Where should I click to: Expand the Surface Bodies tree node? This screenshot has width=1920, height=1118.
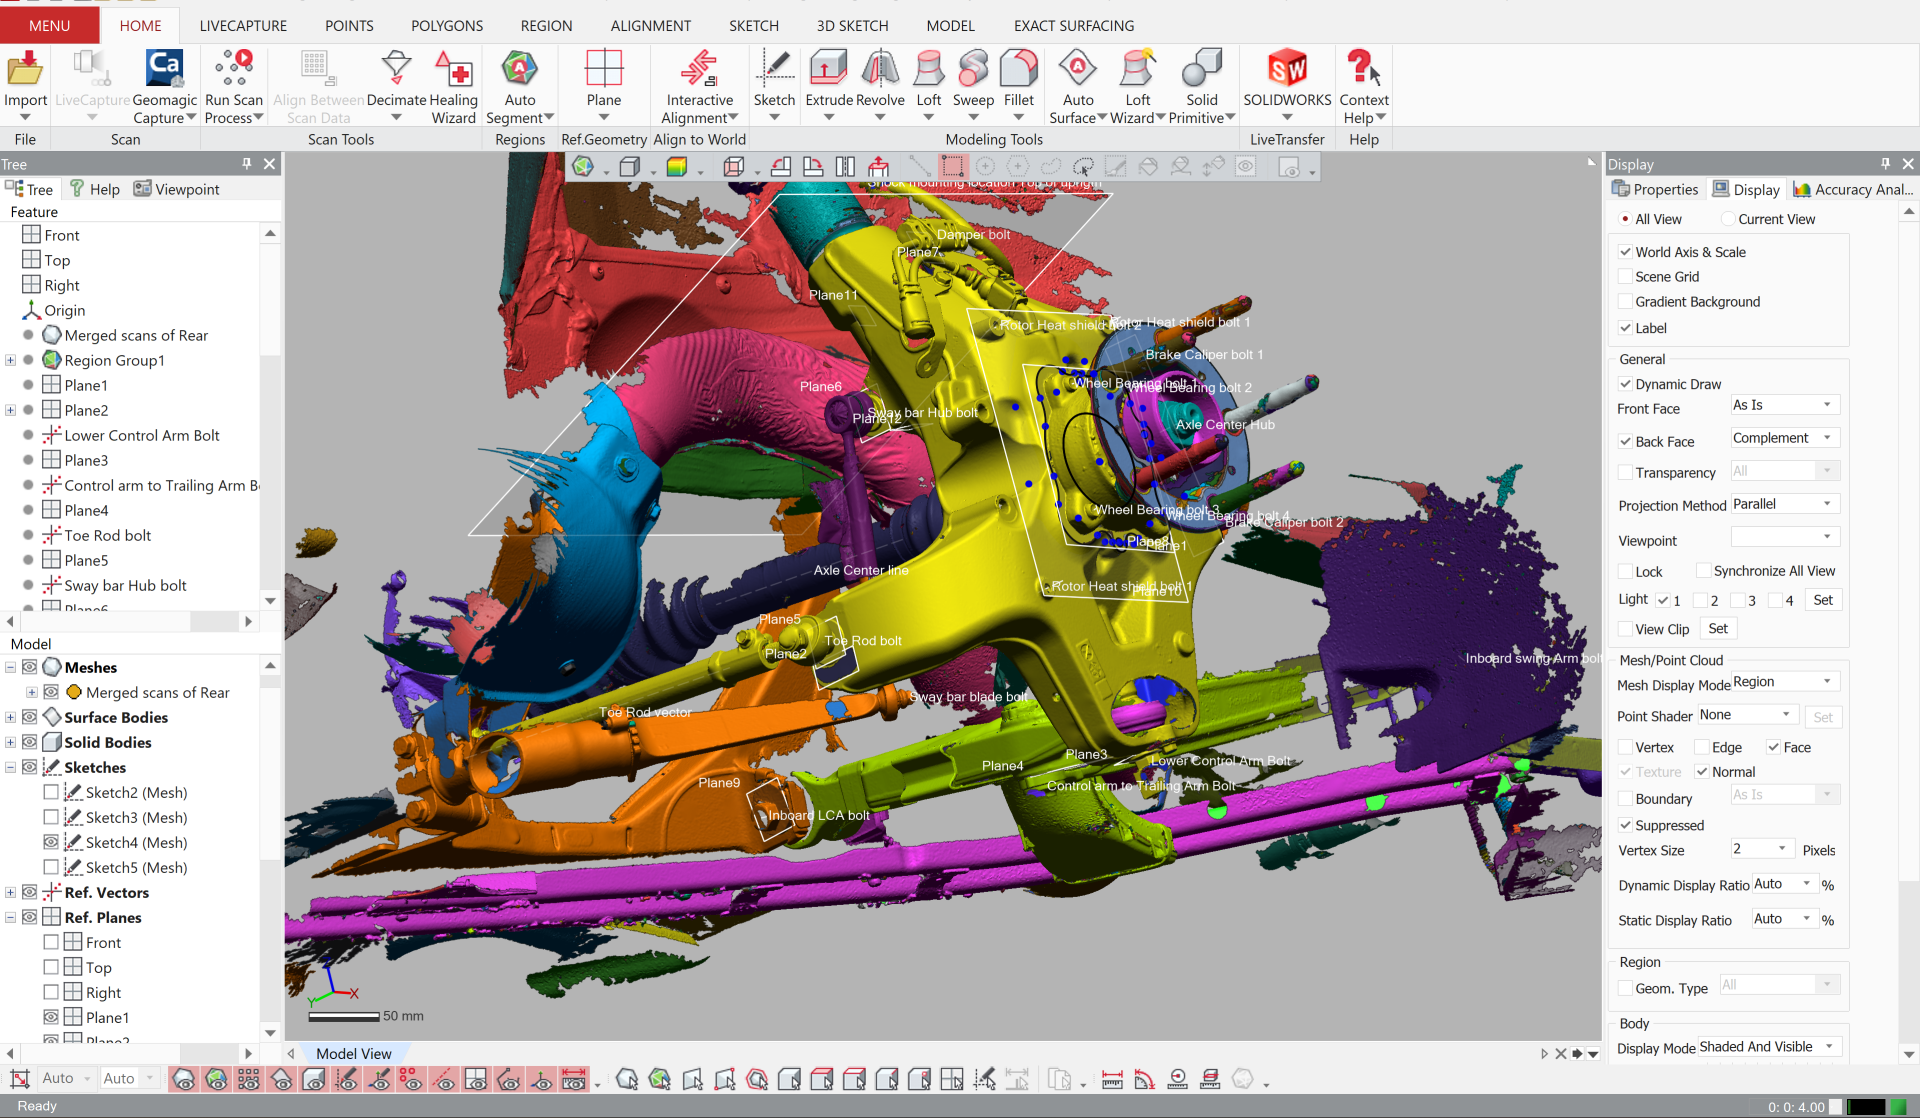coord(10,717)
